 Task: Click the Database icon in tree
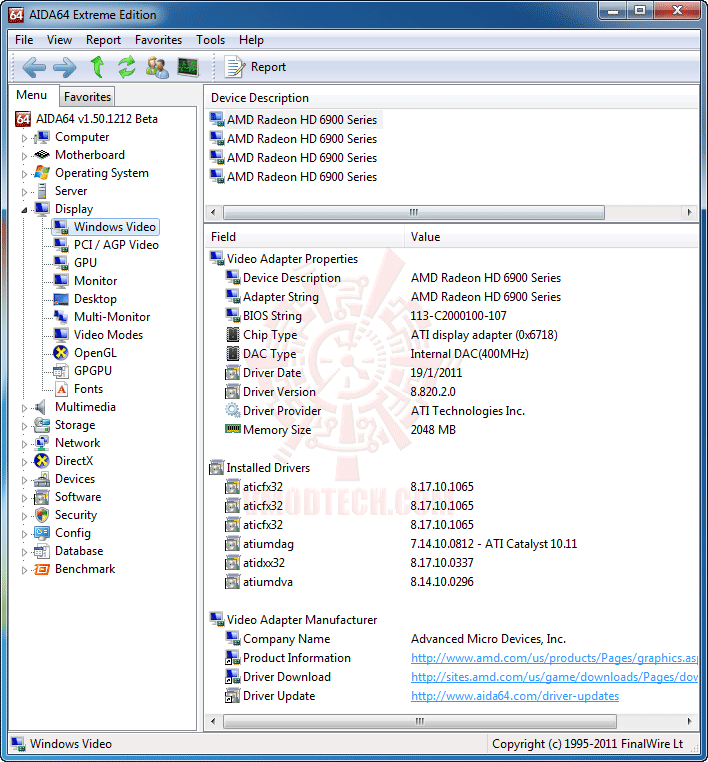42,551
